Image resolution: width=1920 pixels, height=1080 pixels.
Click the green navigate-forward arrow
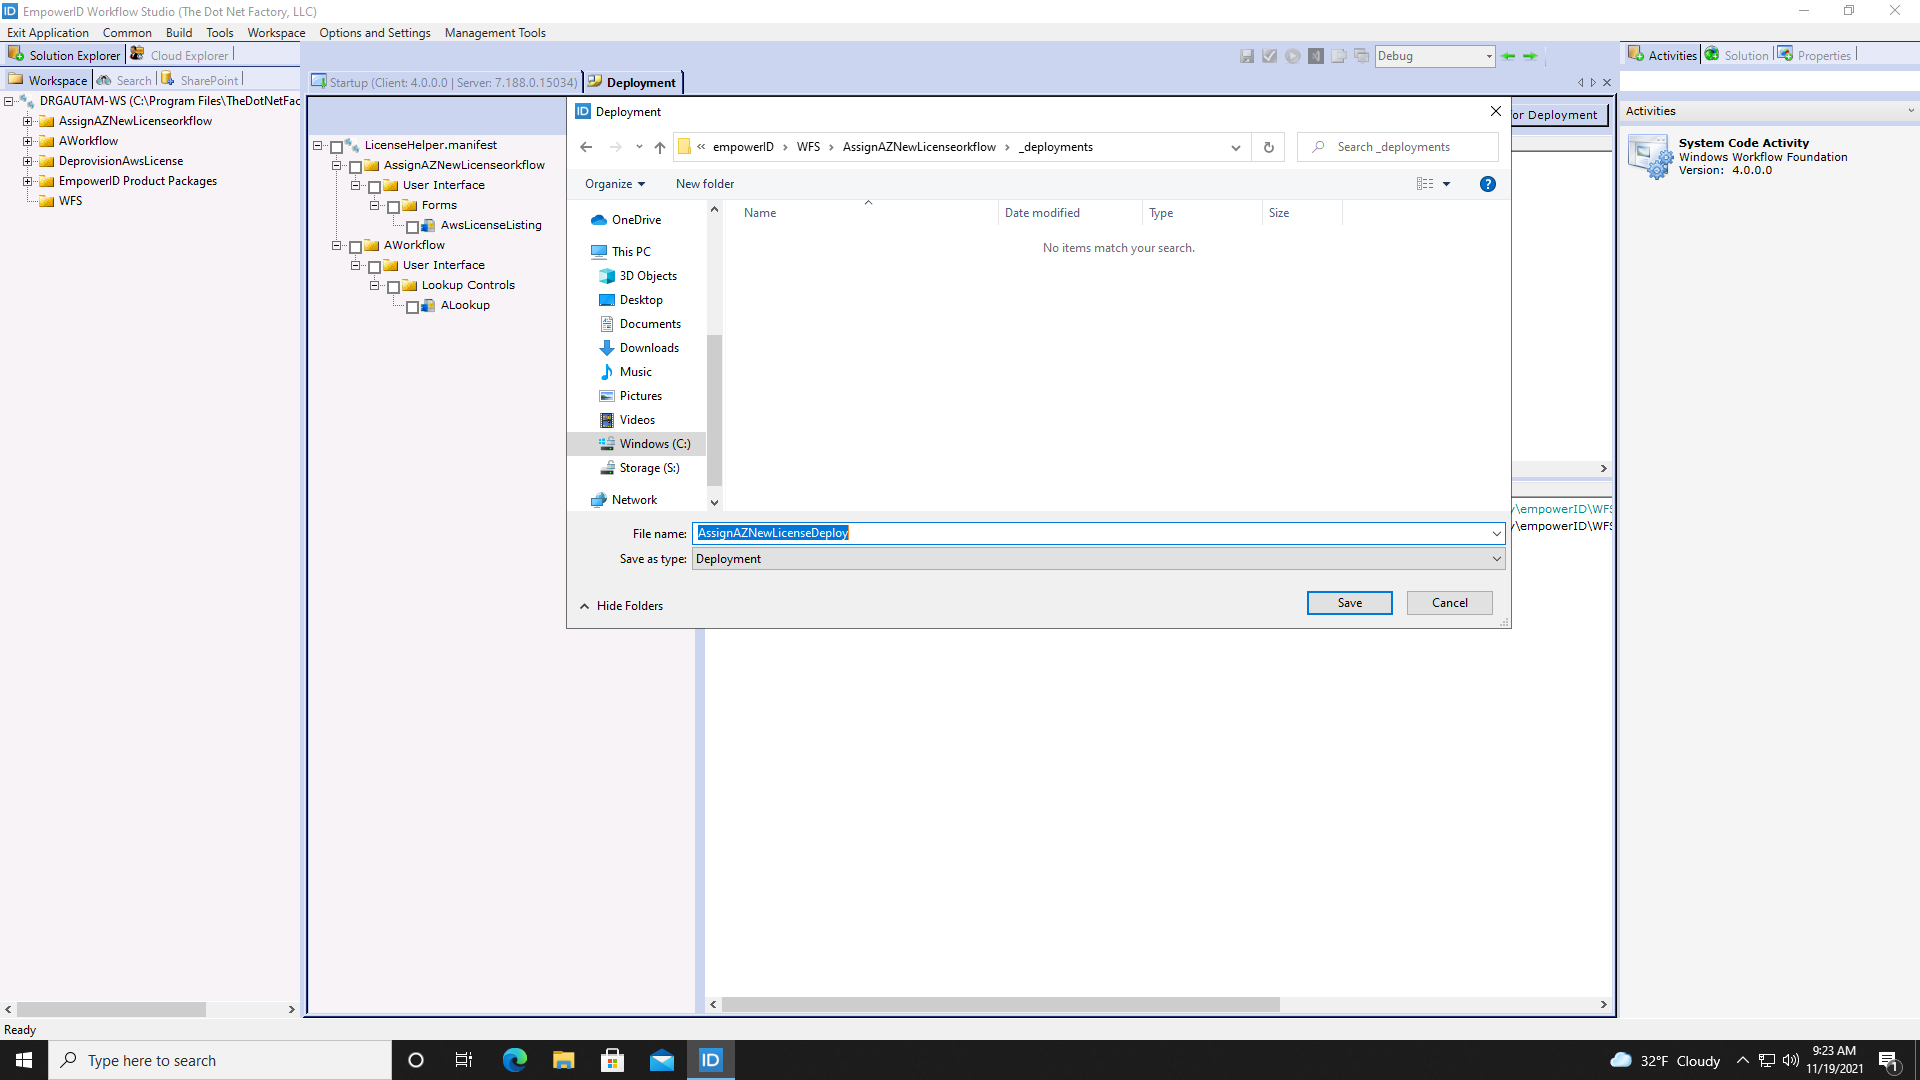coord(1531,56)
